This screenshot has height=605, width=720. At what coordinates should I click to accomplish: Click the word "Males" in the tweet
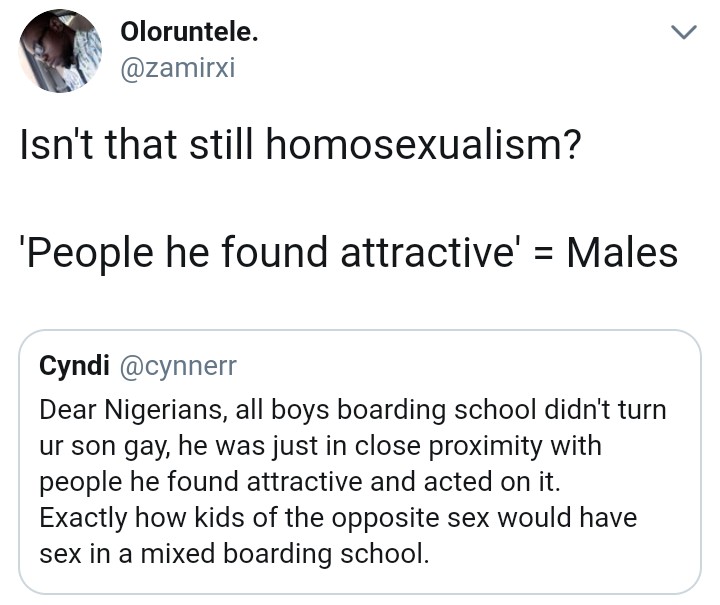pyautogui.click(x=622, y=253)
